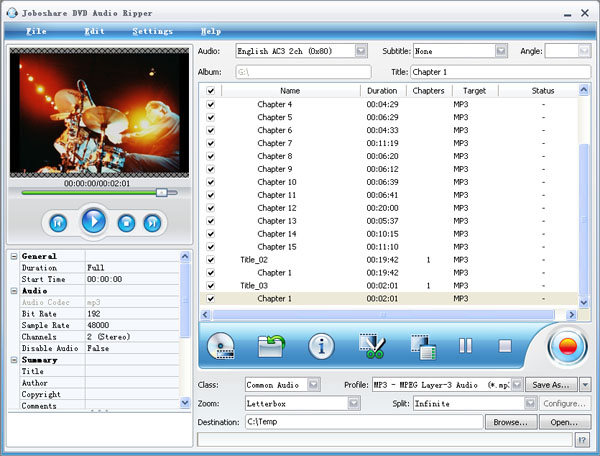600x456 pixels.
Task: Click the drummer video preview thumbnail
Action: point(99,112)
